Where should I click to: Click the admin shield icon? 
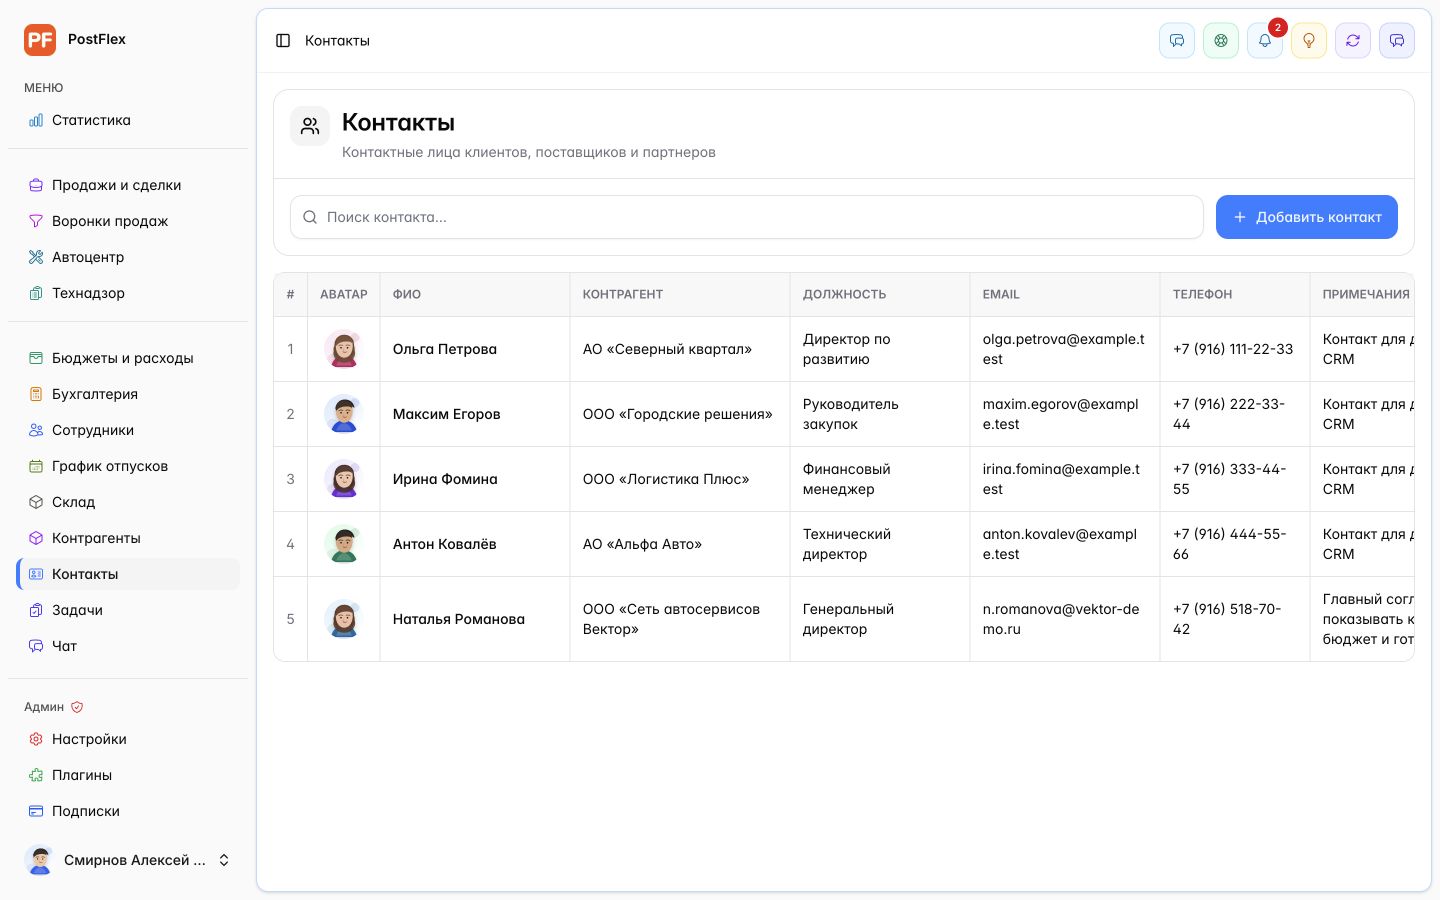(77, 707)
